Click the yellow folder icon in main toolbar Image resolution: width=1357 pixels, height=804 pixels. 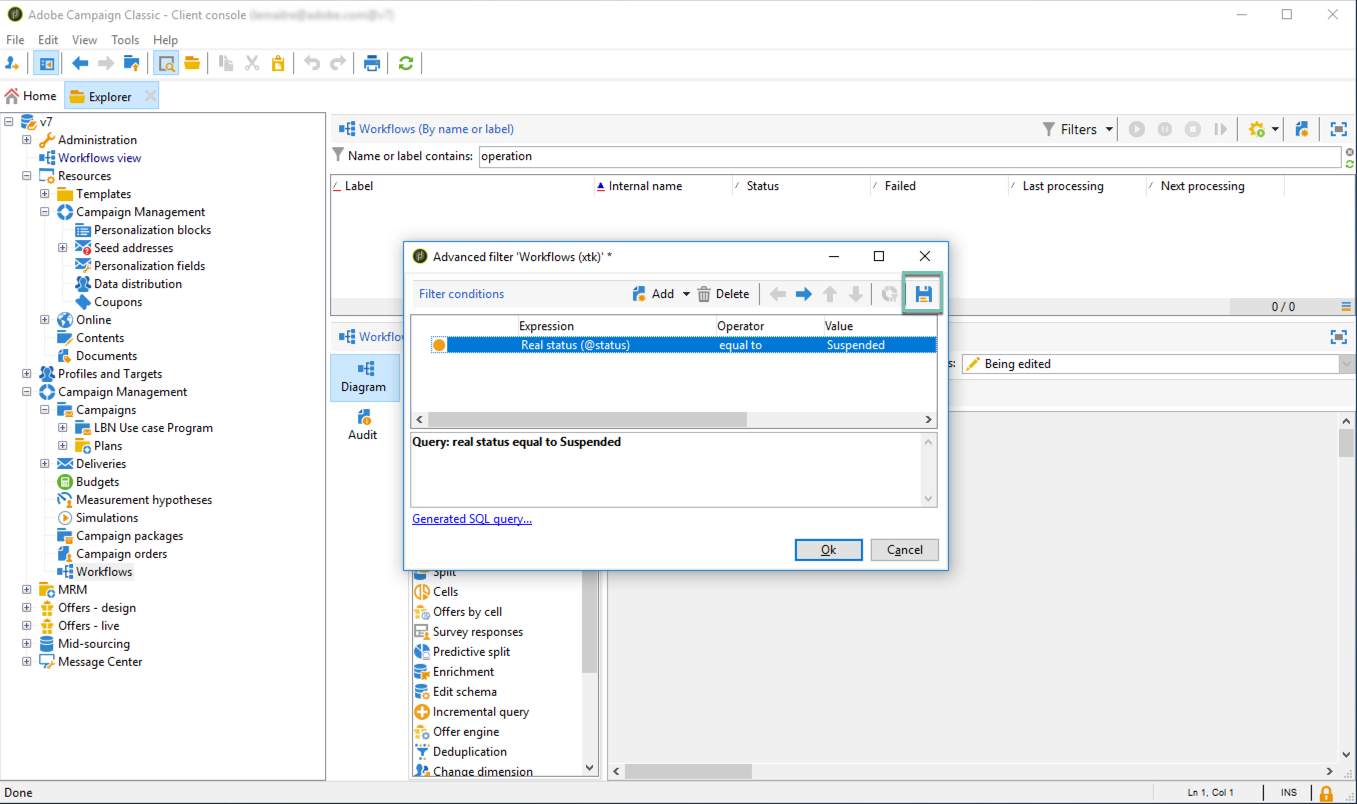click(x=192, y=63)
